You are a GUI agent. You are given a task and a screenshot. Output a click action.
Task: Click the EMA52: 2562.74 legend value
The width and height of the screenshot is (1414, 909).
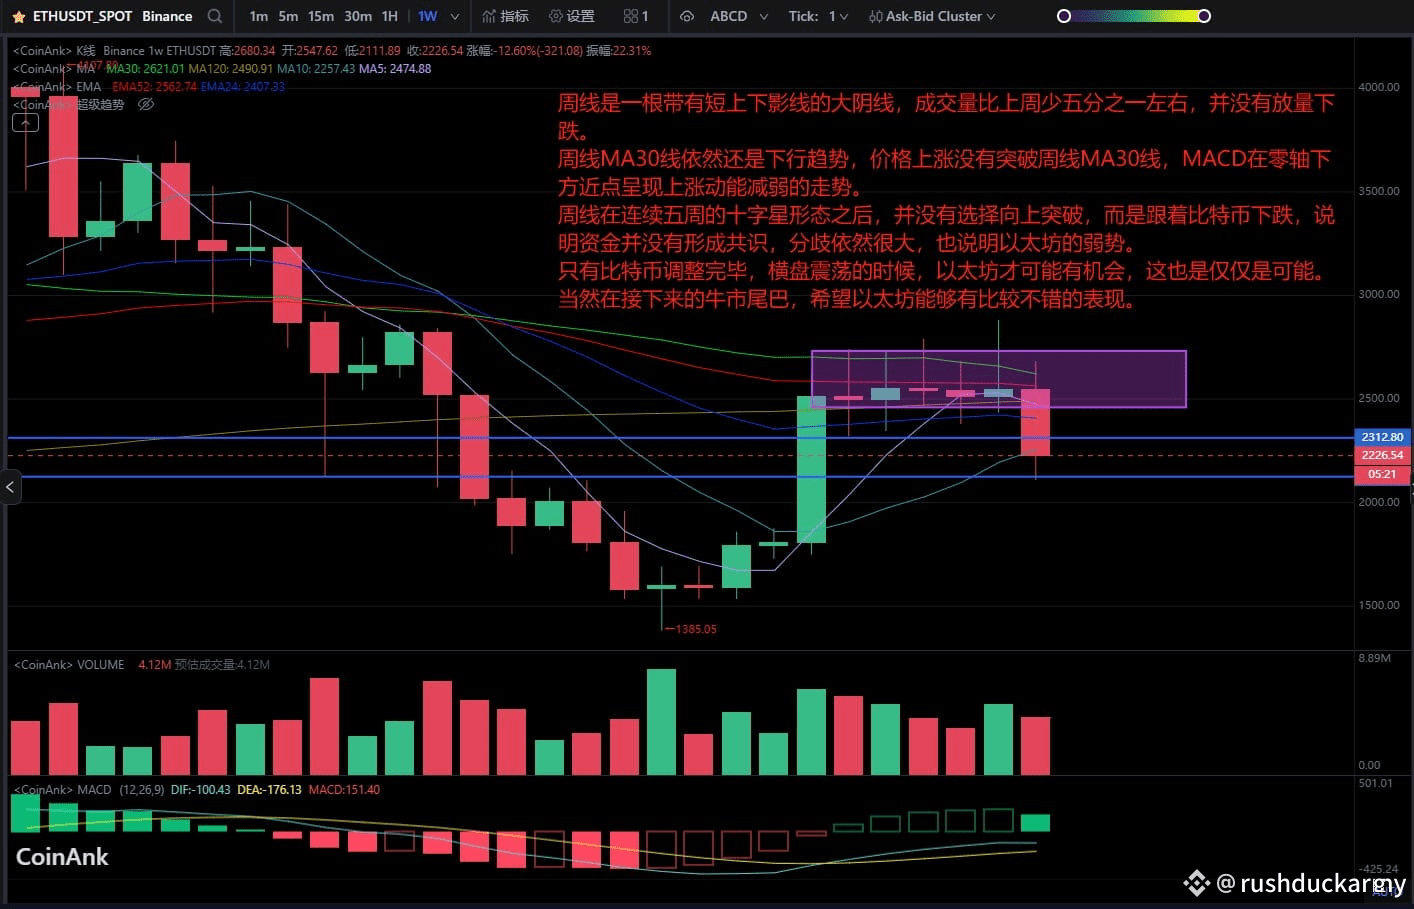pyautogui.click(x=155, y=87)
